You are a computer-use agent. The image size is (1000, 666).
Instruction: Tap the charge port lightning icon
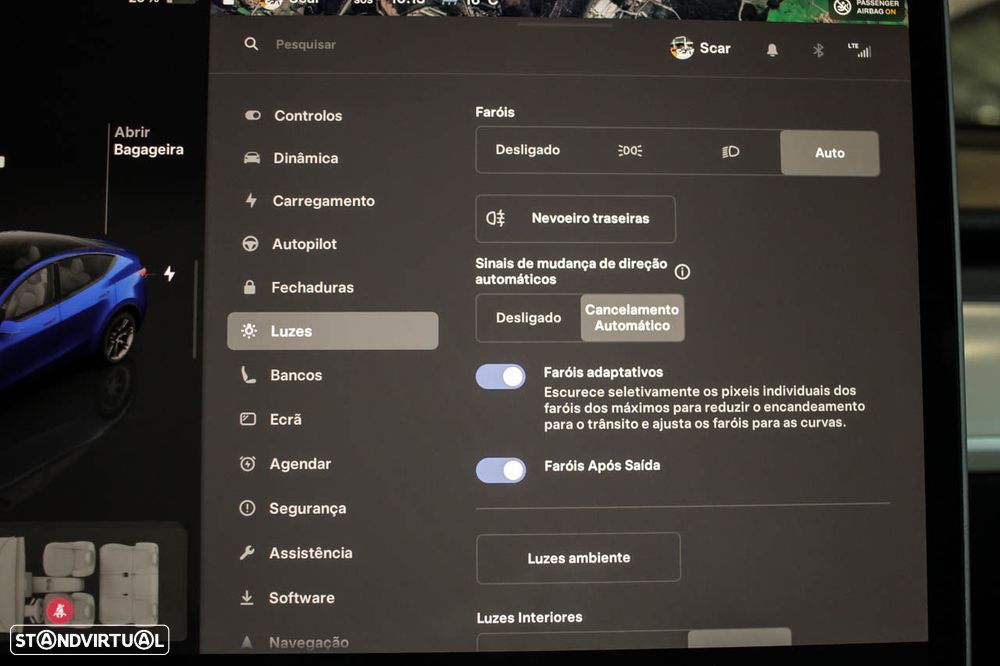[169, 274]
